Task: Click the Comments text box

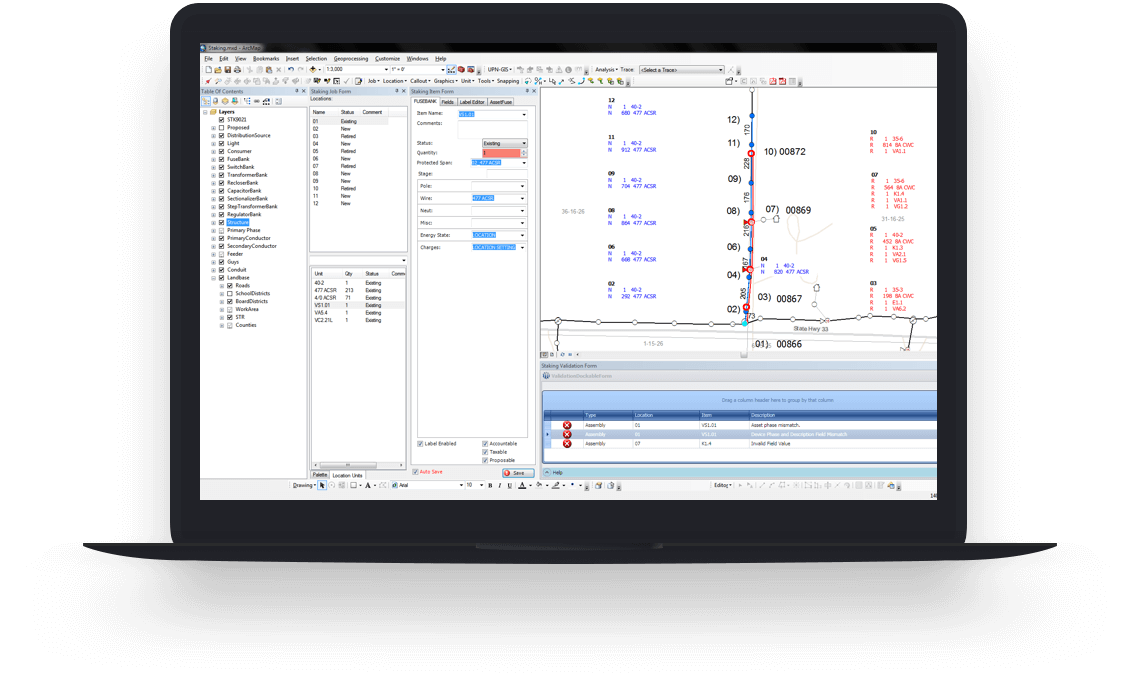Action: 492,129
